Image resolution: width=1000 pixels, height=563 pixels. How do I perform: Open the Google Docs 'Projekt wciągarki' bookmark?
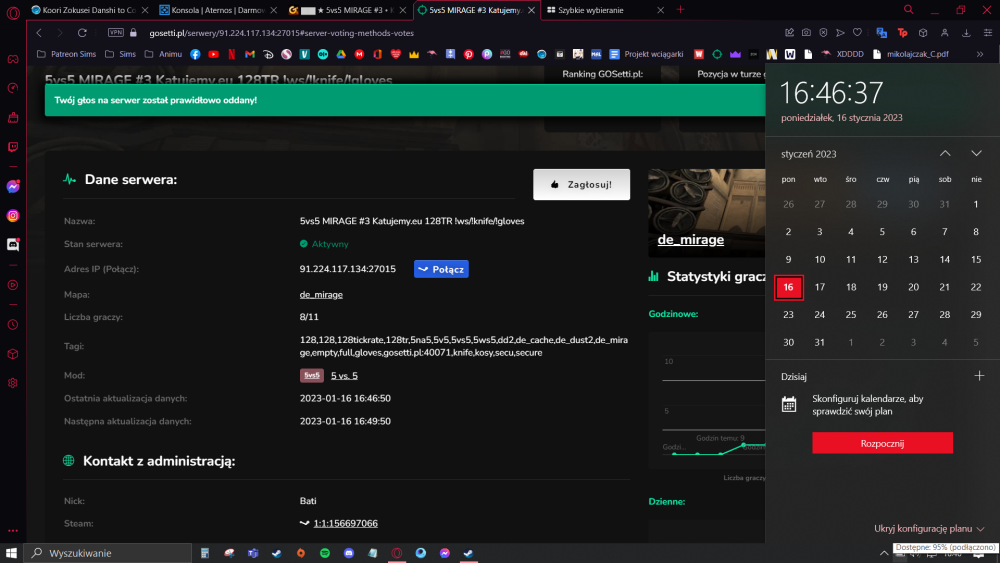point(647,54)
